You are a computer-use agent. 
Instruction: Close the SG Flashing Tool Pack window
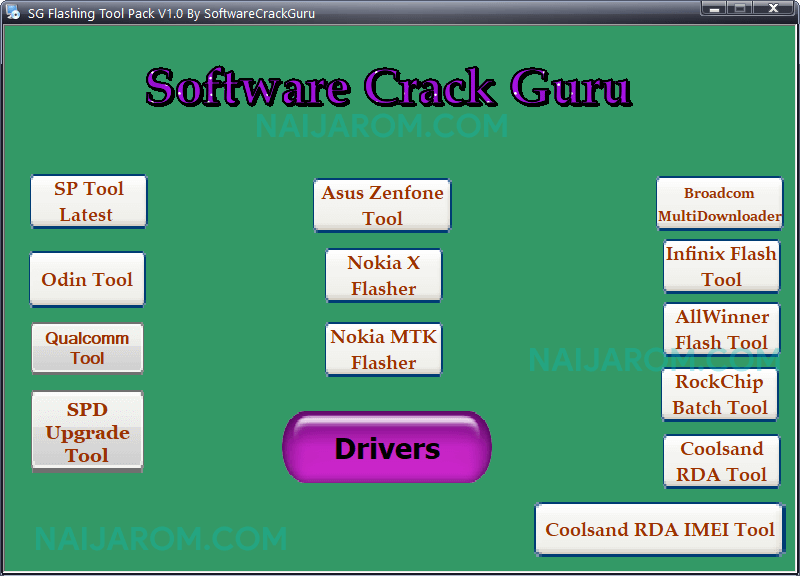[773, 8]
